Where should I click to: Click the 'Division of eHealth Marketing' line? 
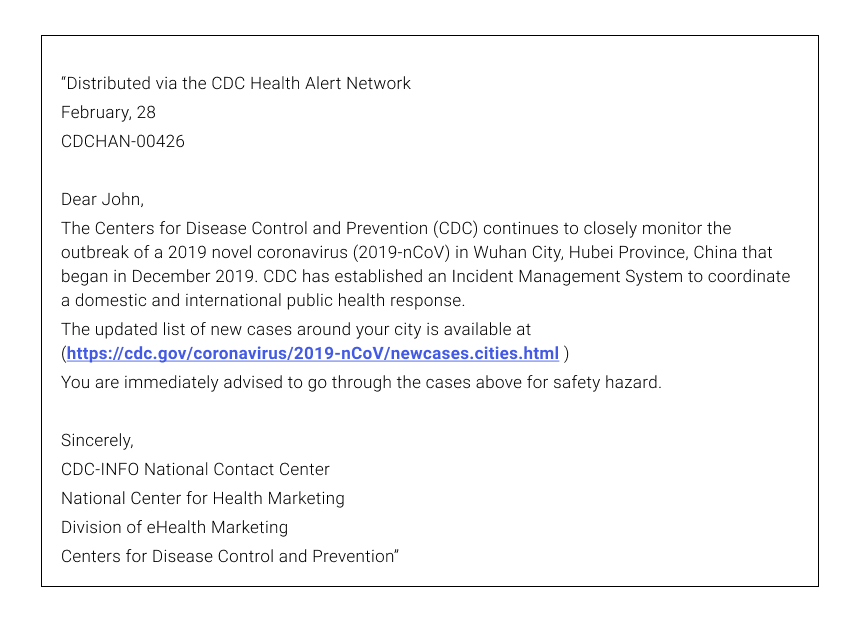click(x=174, y=528)
